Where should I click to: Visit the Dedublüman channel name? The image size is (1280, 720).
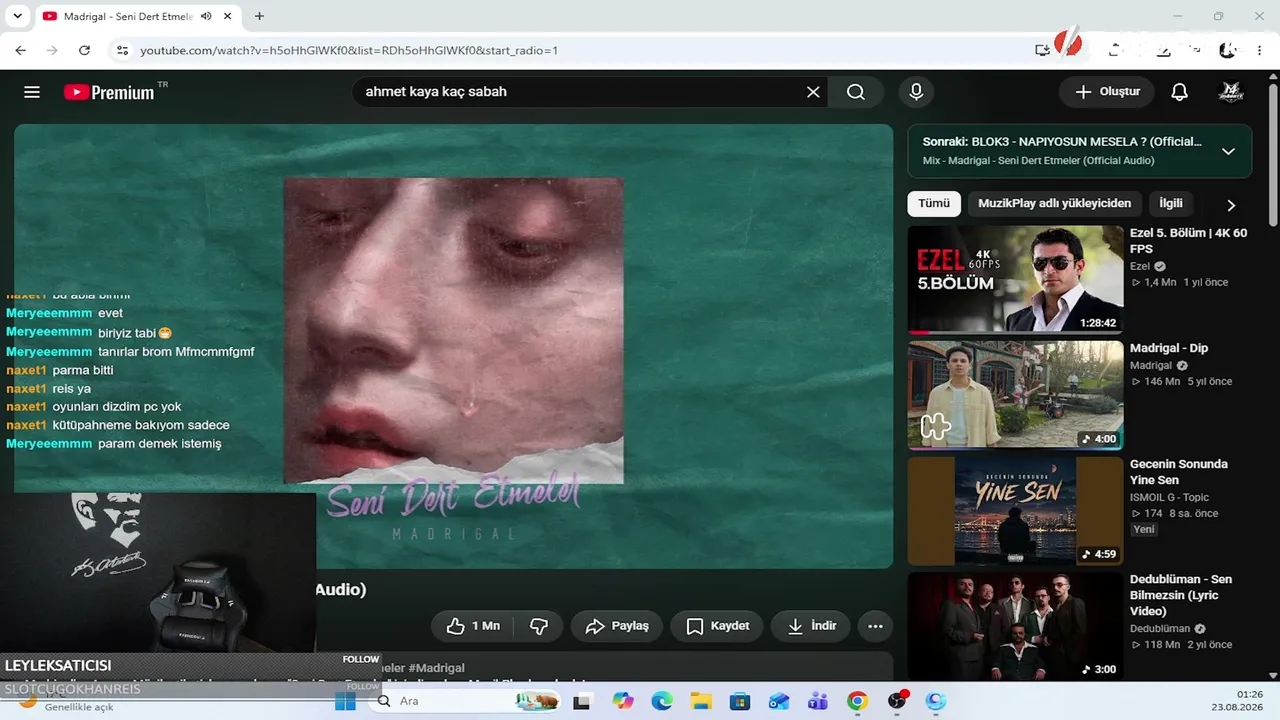pyautogui.click(x=1160, y=629)
